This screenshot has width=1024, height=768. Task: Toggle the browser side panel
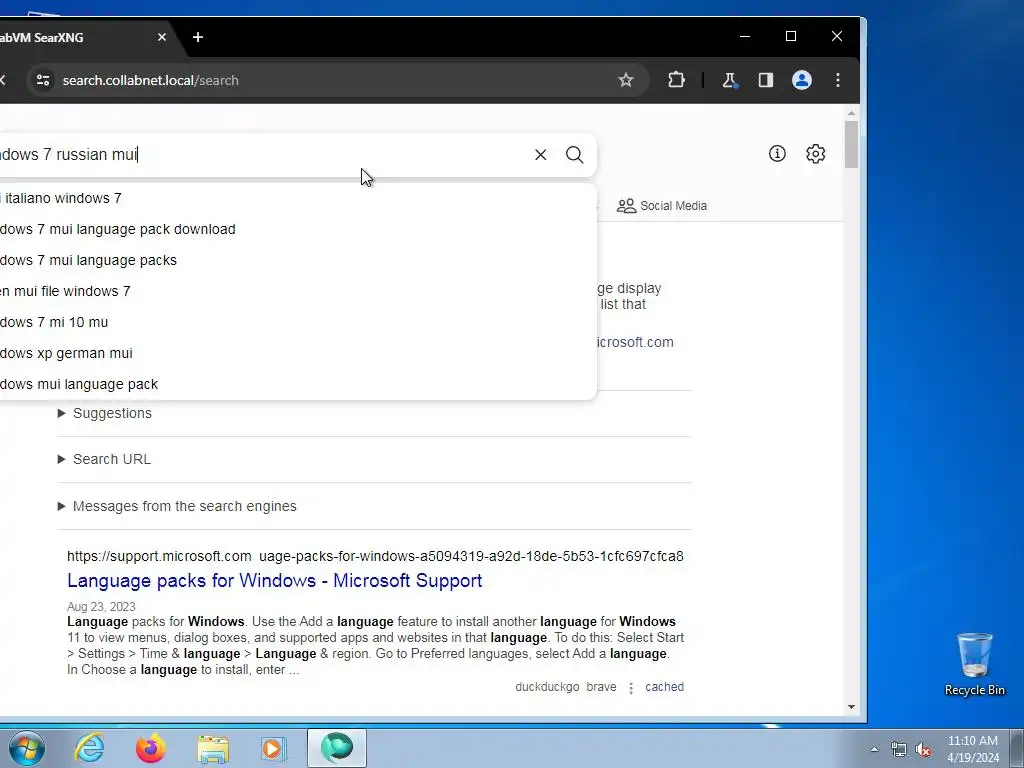click(765, 80)
